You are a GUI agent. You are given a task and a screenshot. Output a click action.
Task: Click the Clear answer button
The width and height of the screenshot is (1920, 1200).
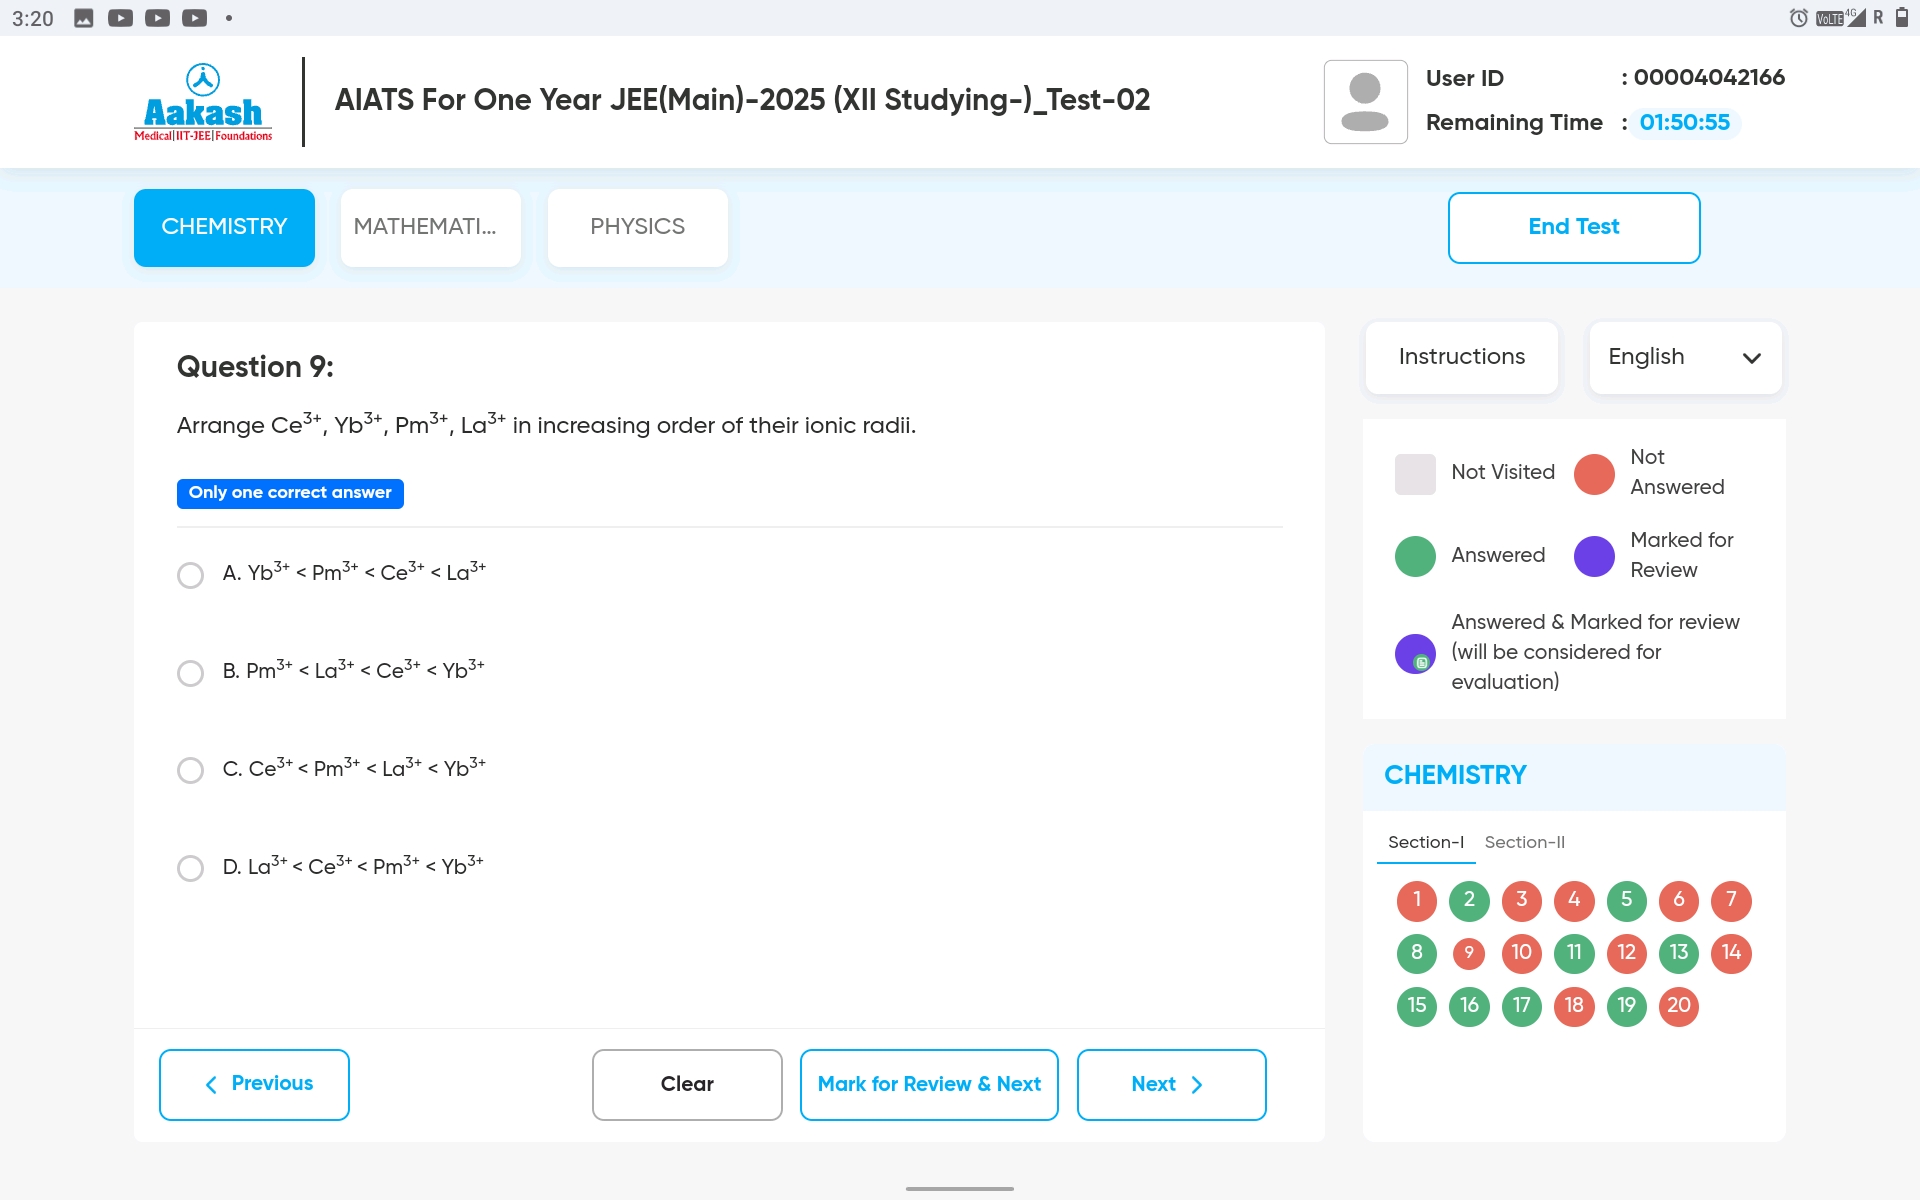tap(687, 1084)
